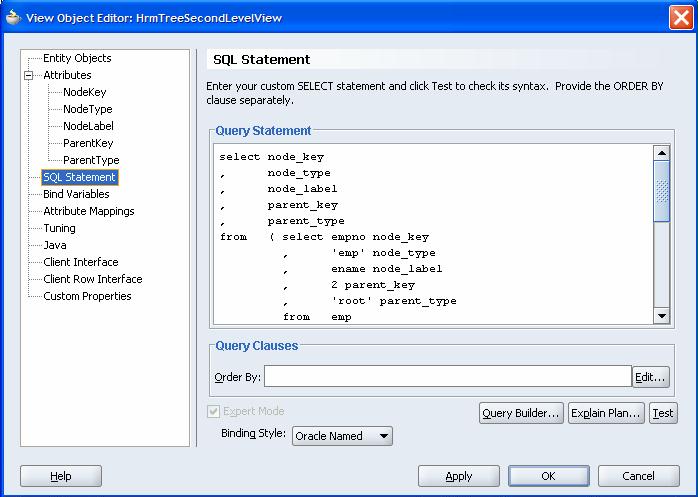Collapse the Attributes tree node
698x497 pixels.
pyautogui.click(x=31, y=75)
